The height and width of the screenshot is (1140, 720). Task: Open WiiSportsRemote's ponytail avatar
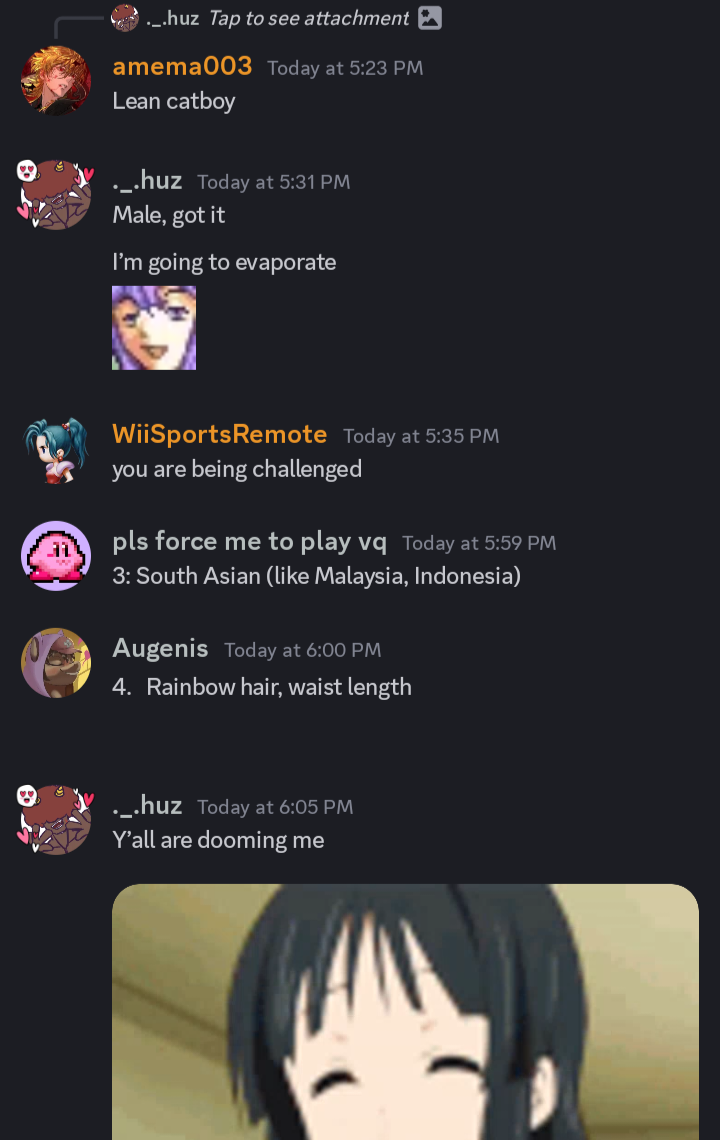tap(56, 451)
